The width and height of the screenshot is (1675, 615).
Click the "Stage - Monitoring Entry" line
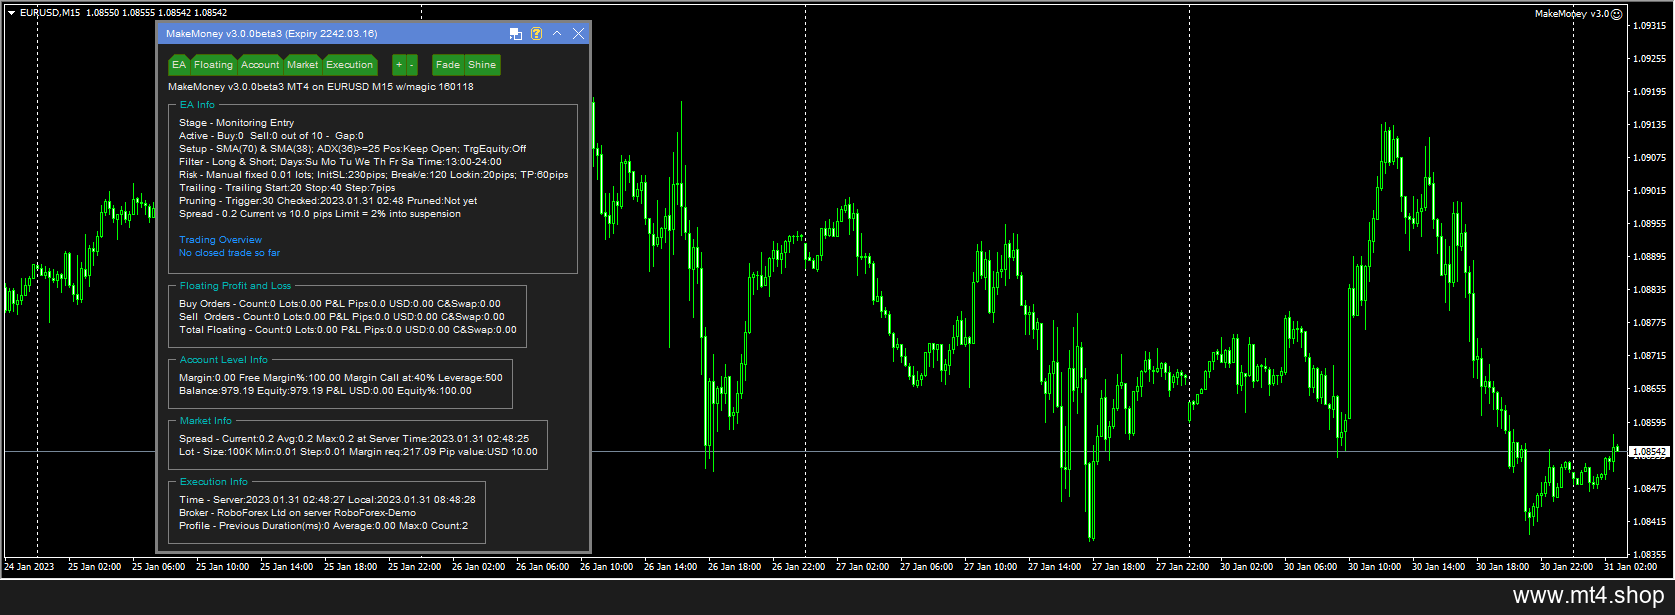236,123
